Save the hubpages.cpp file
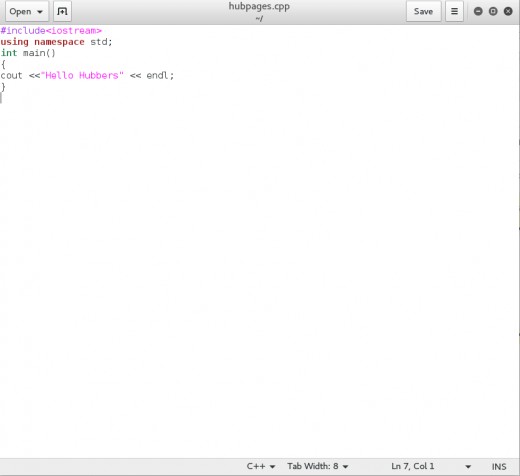The height and width of the screenshot is (476, 520). point(423,11)
